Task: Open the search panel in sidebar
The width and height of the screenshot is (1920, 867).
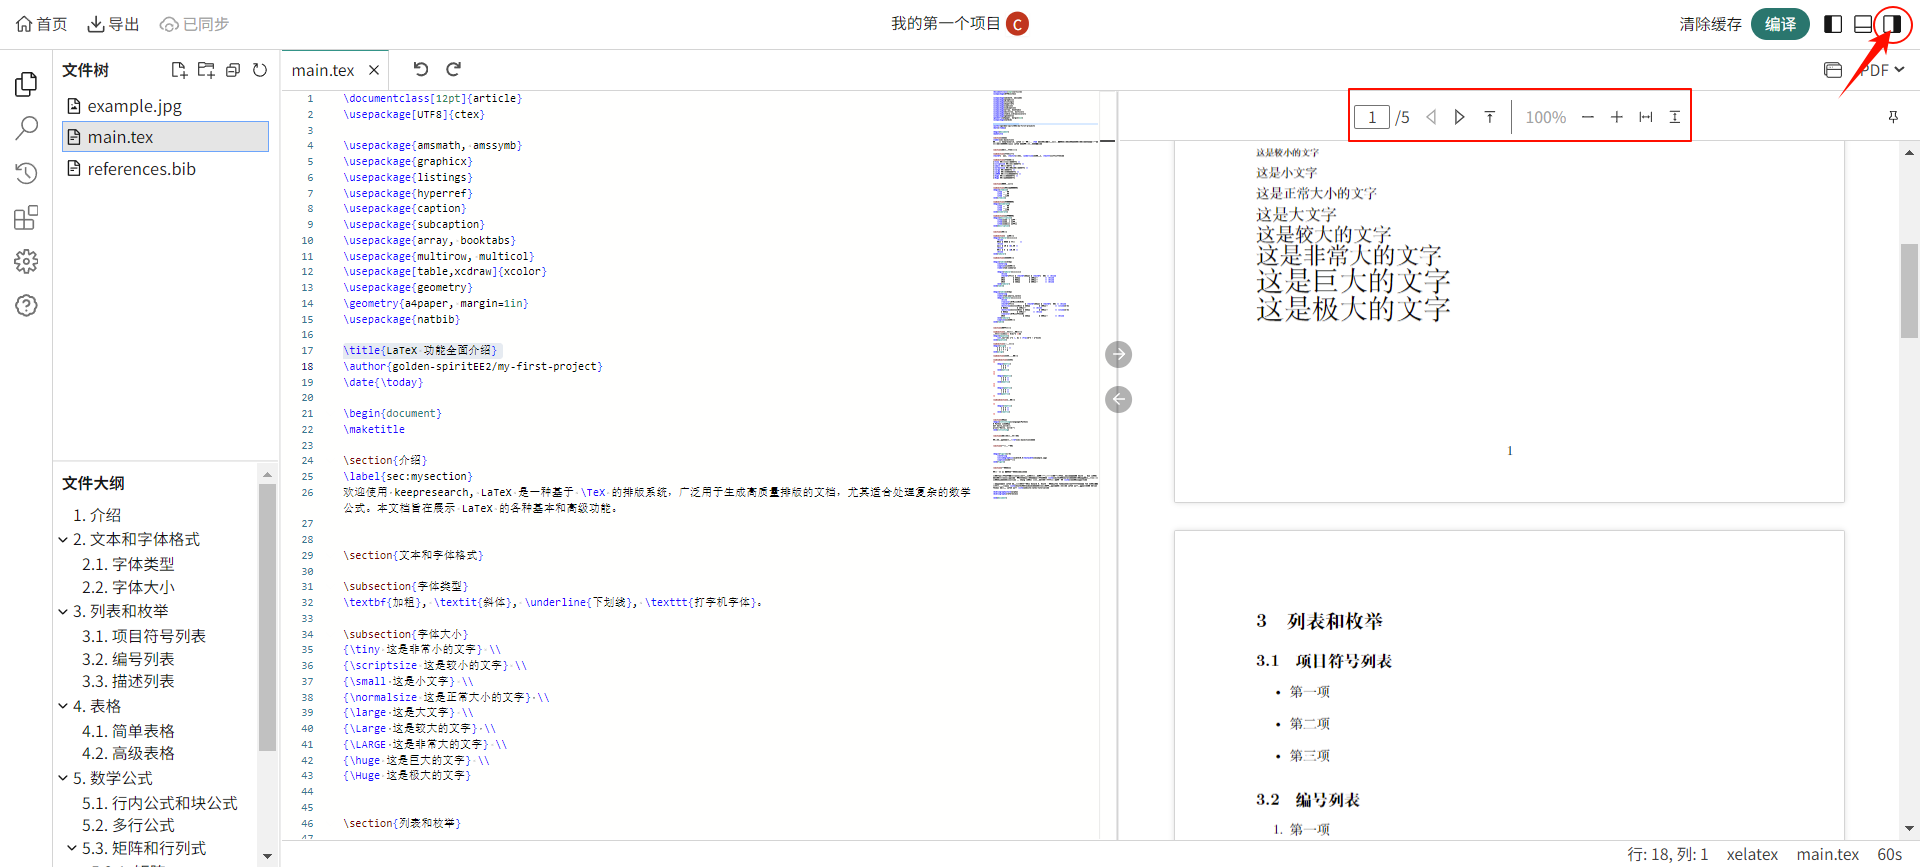Action: (27, 128)
